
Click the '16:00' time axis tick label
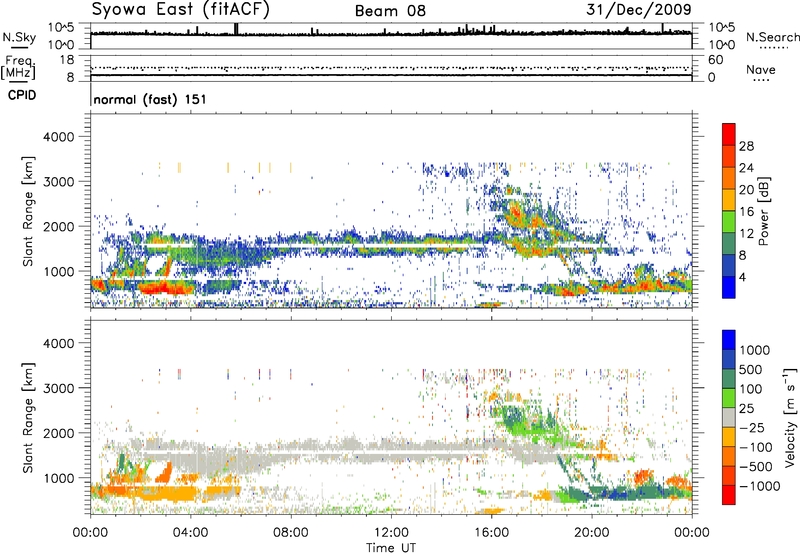tap(491, 533)
